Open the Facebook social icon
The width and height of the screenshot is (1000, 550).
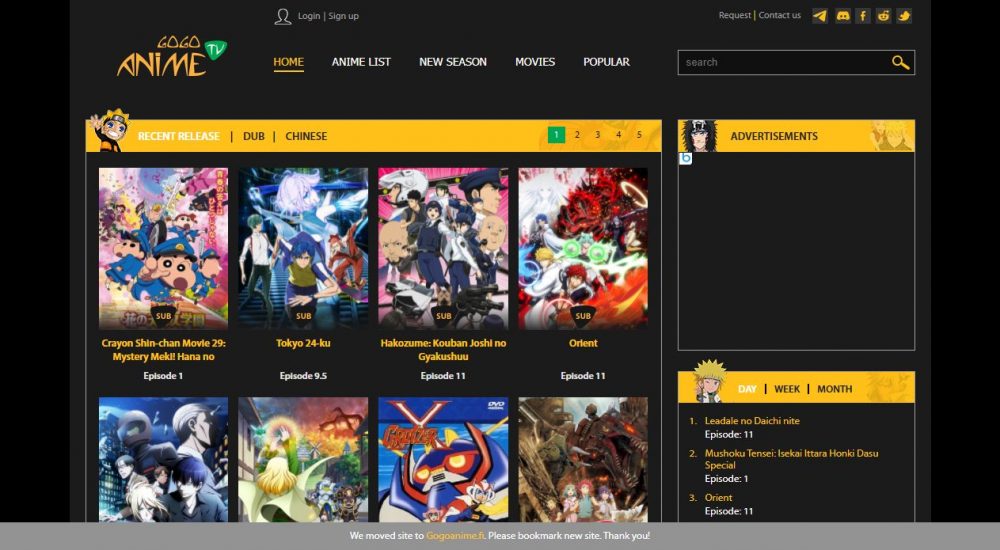[863, 15]
